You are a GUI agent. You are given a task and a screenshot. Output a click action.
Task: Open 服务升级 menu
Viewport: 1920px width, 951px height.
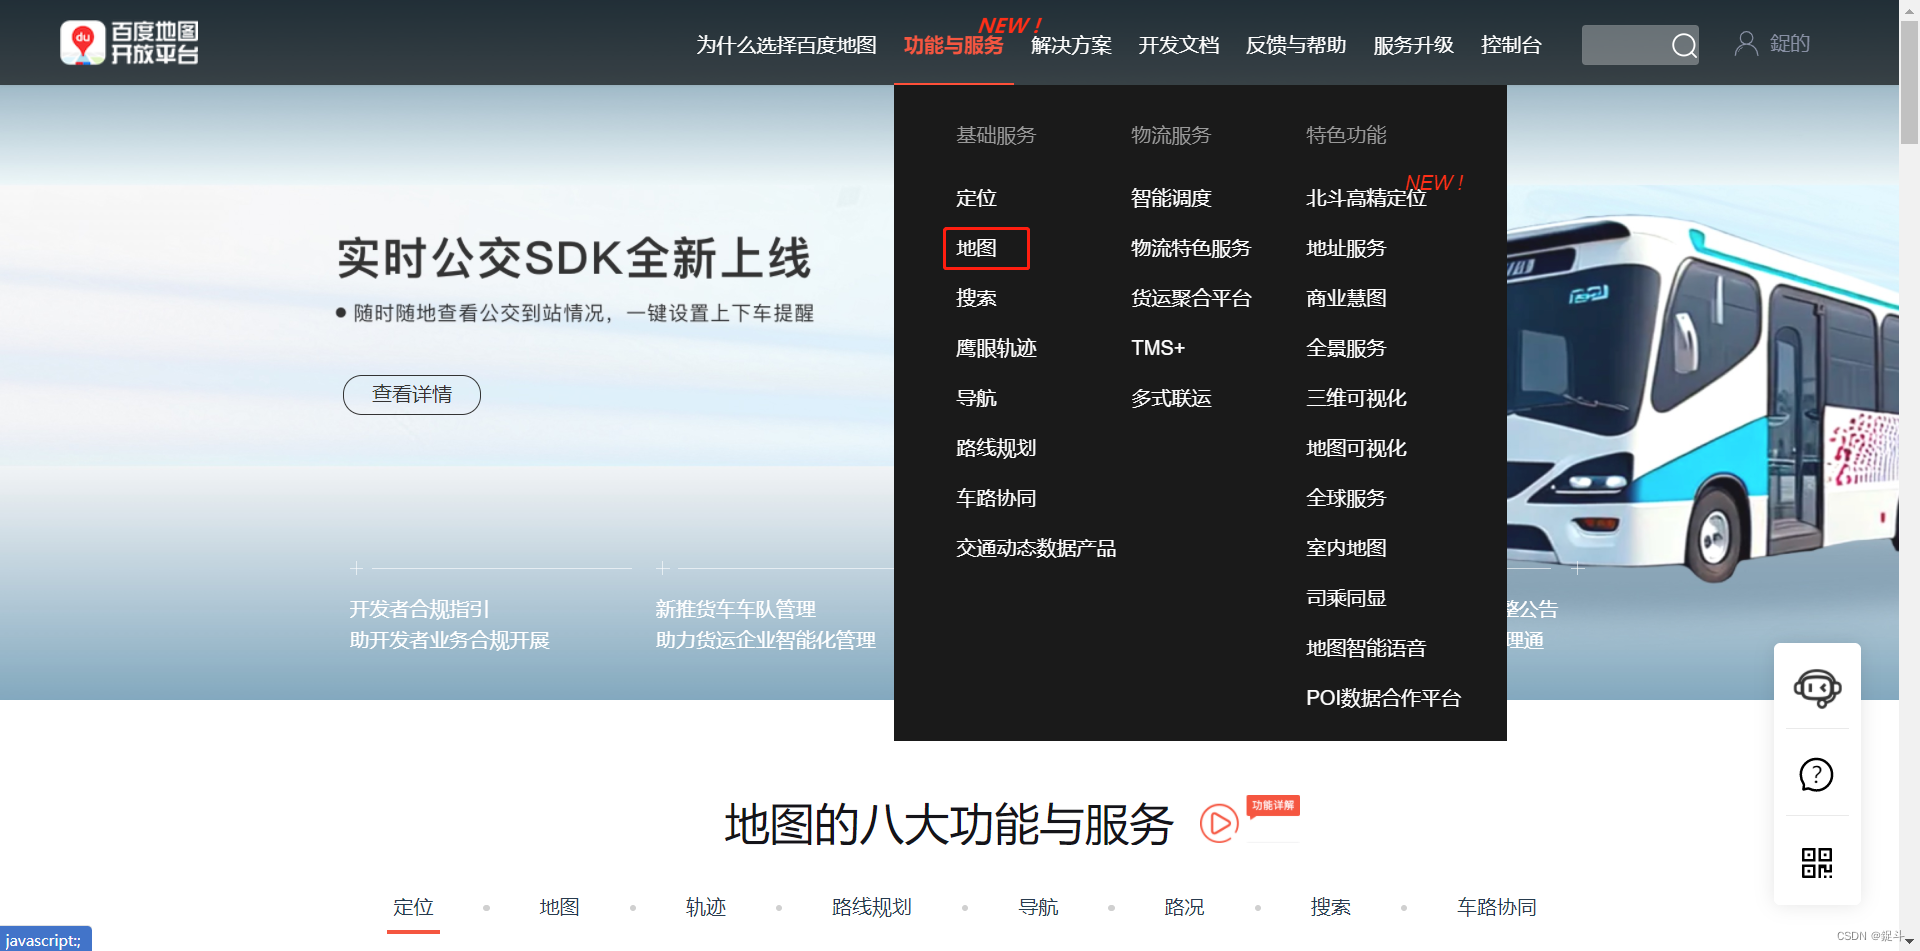[x=1413, y=45]
